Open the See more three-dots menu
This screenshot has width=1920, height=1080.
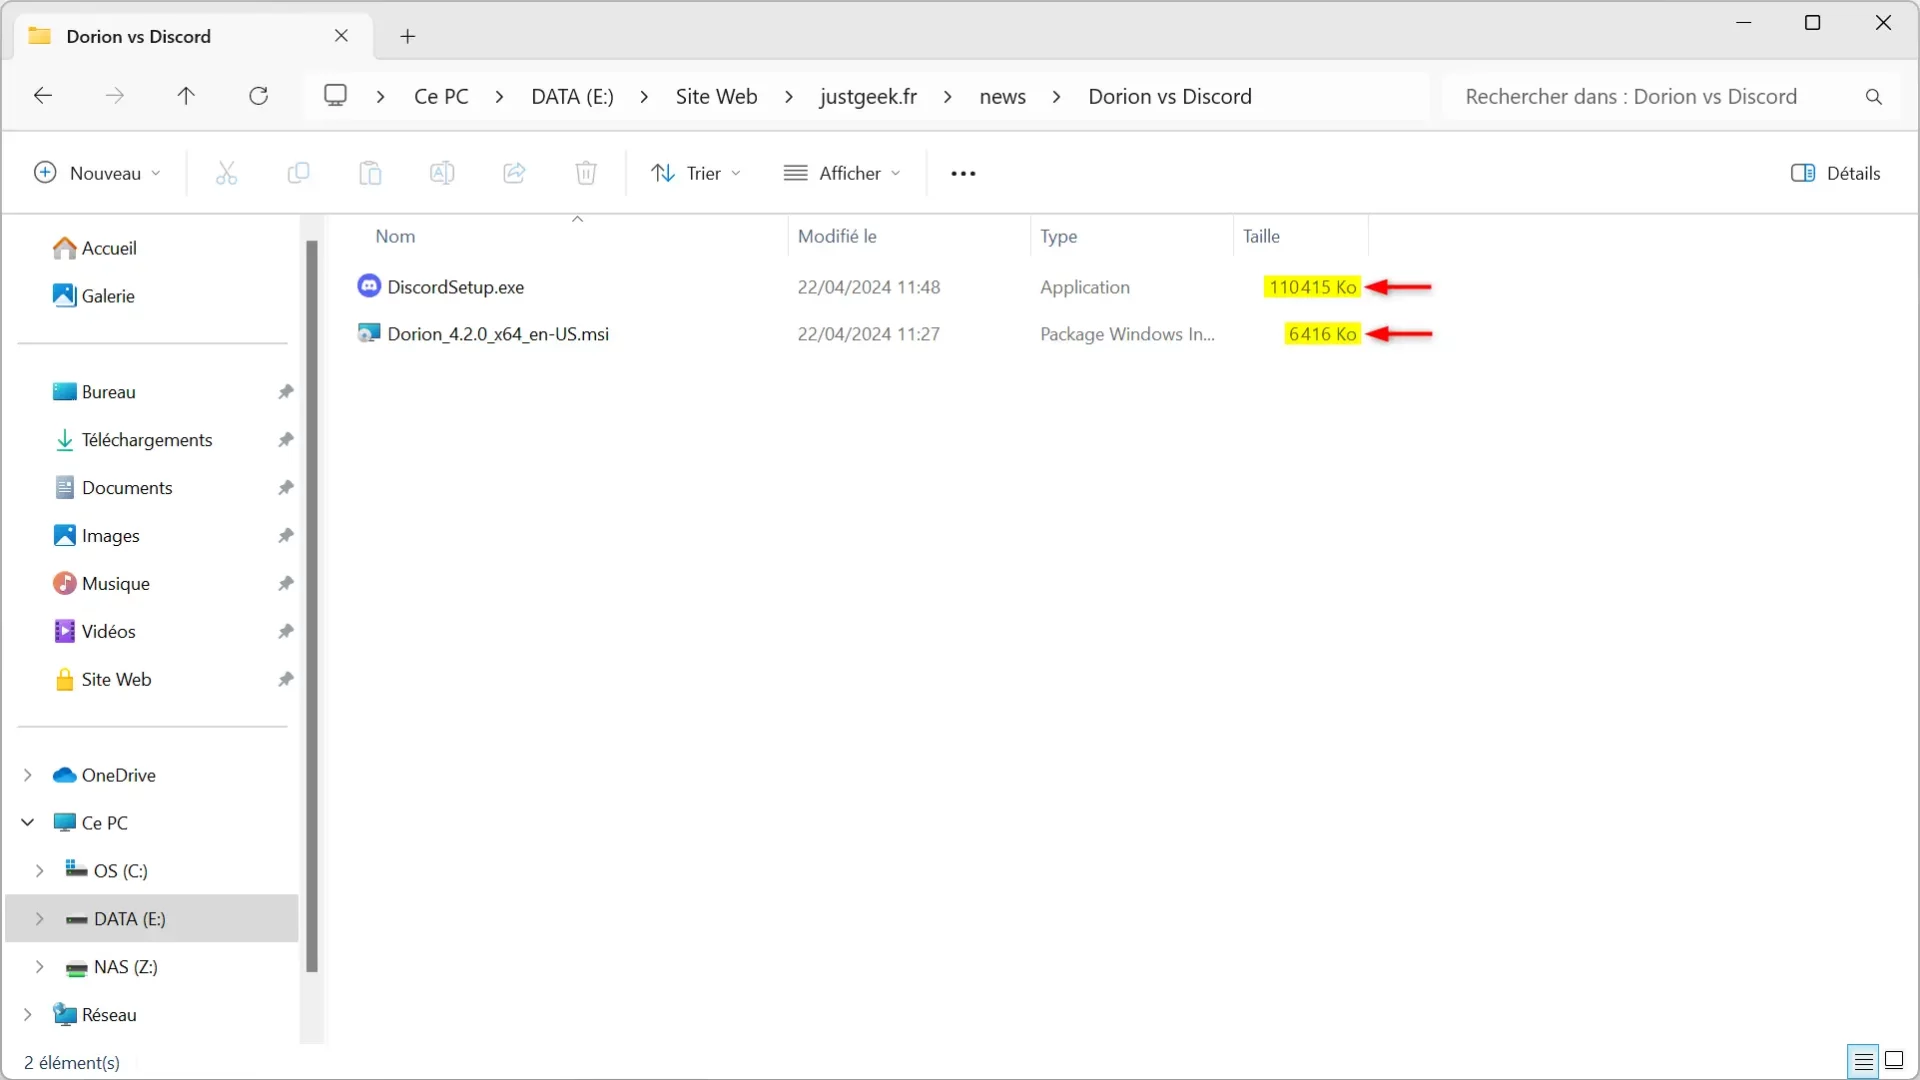click(x=963, y=173)
